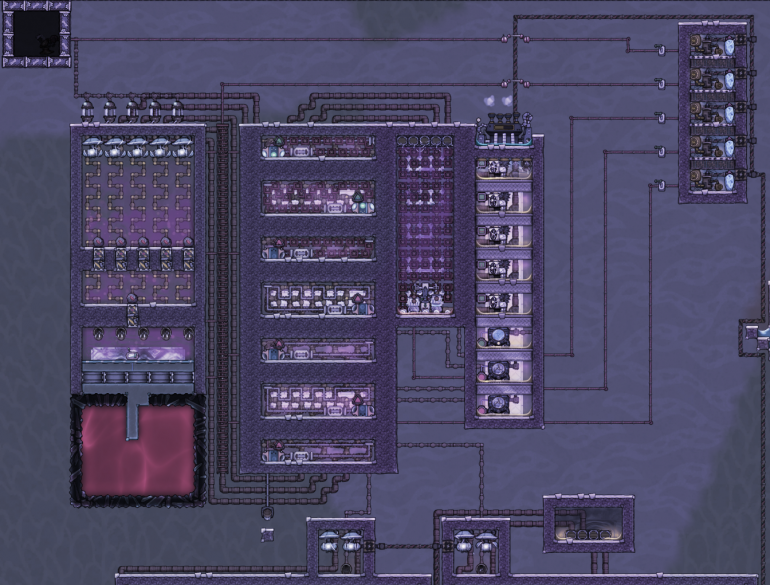This screenshot has height=585, width=770.
Task: Select the pink-triangle machine in the third central room
Action: [276, 249]
